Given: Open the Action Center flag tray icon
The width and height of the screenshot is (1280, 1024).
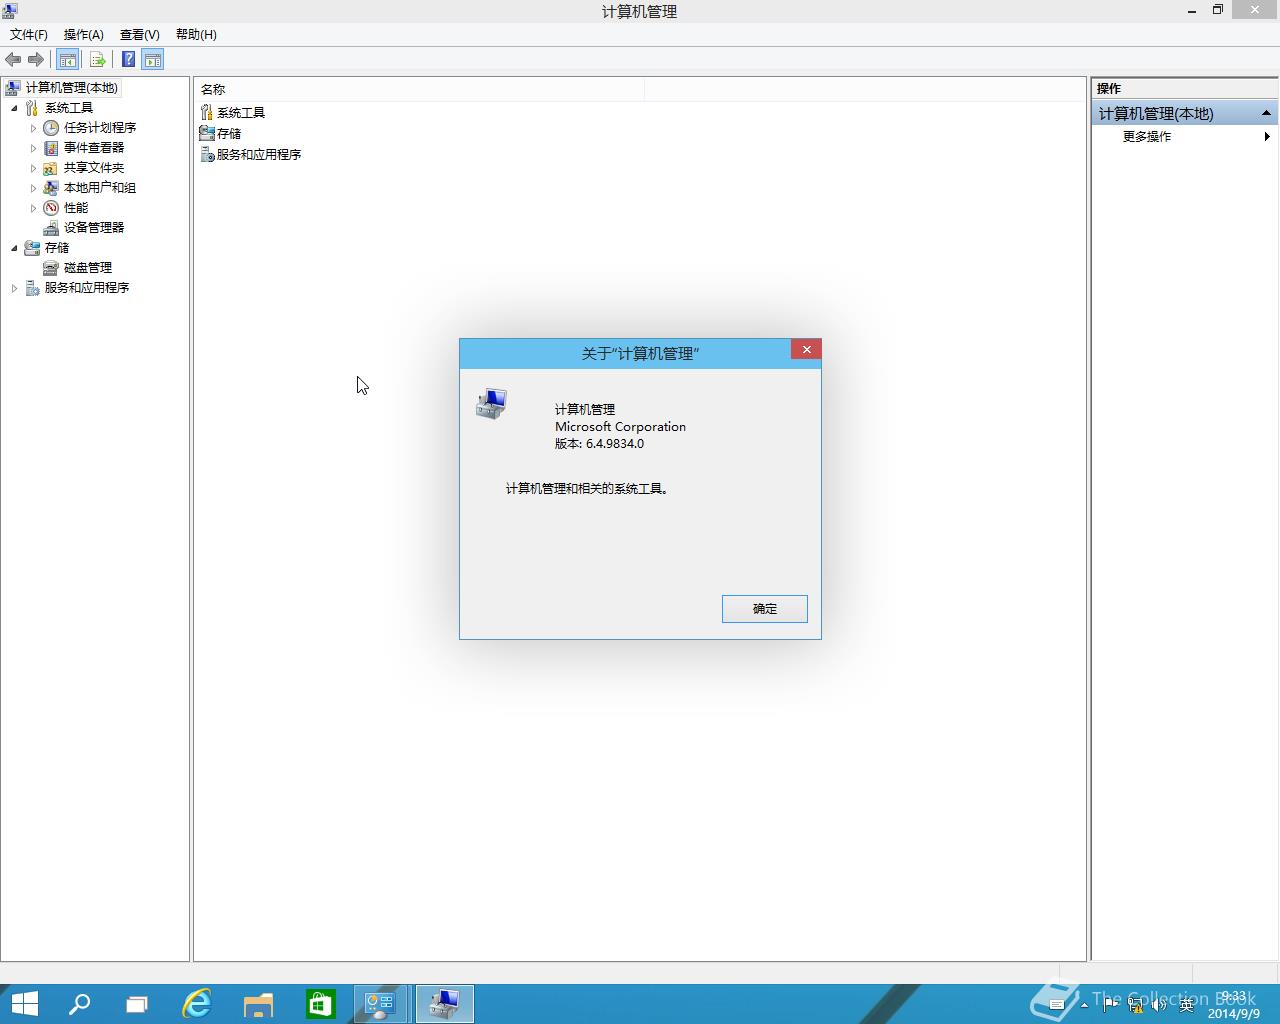Looking at the screenshot, I should (1111, 1005).
